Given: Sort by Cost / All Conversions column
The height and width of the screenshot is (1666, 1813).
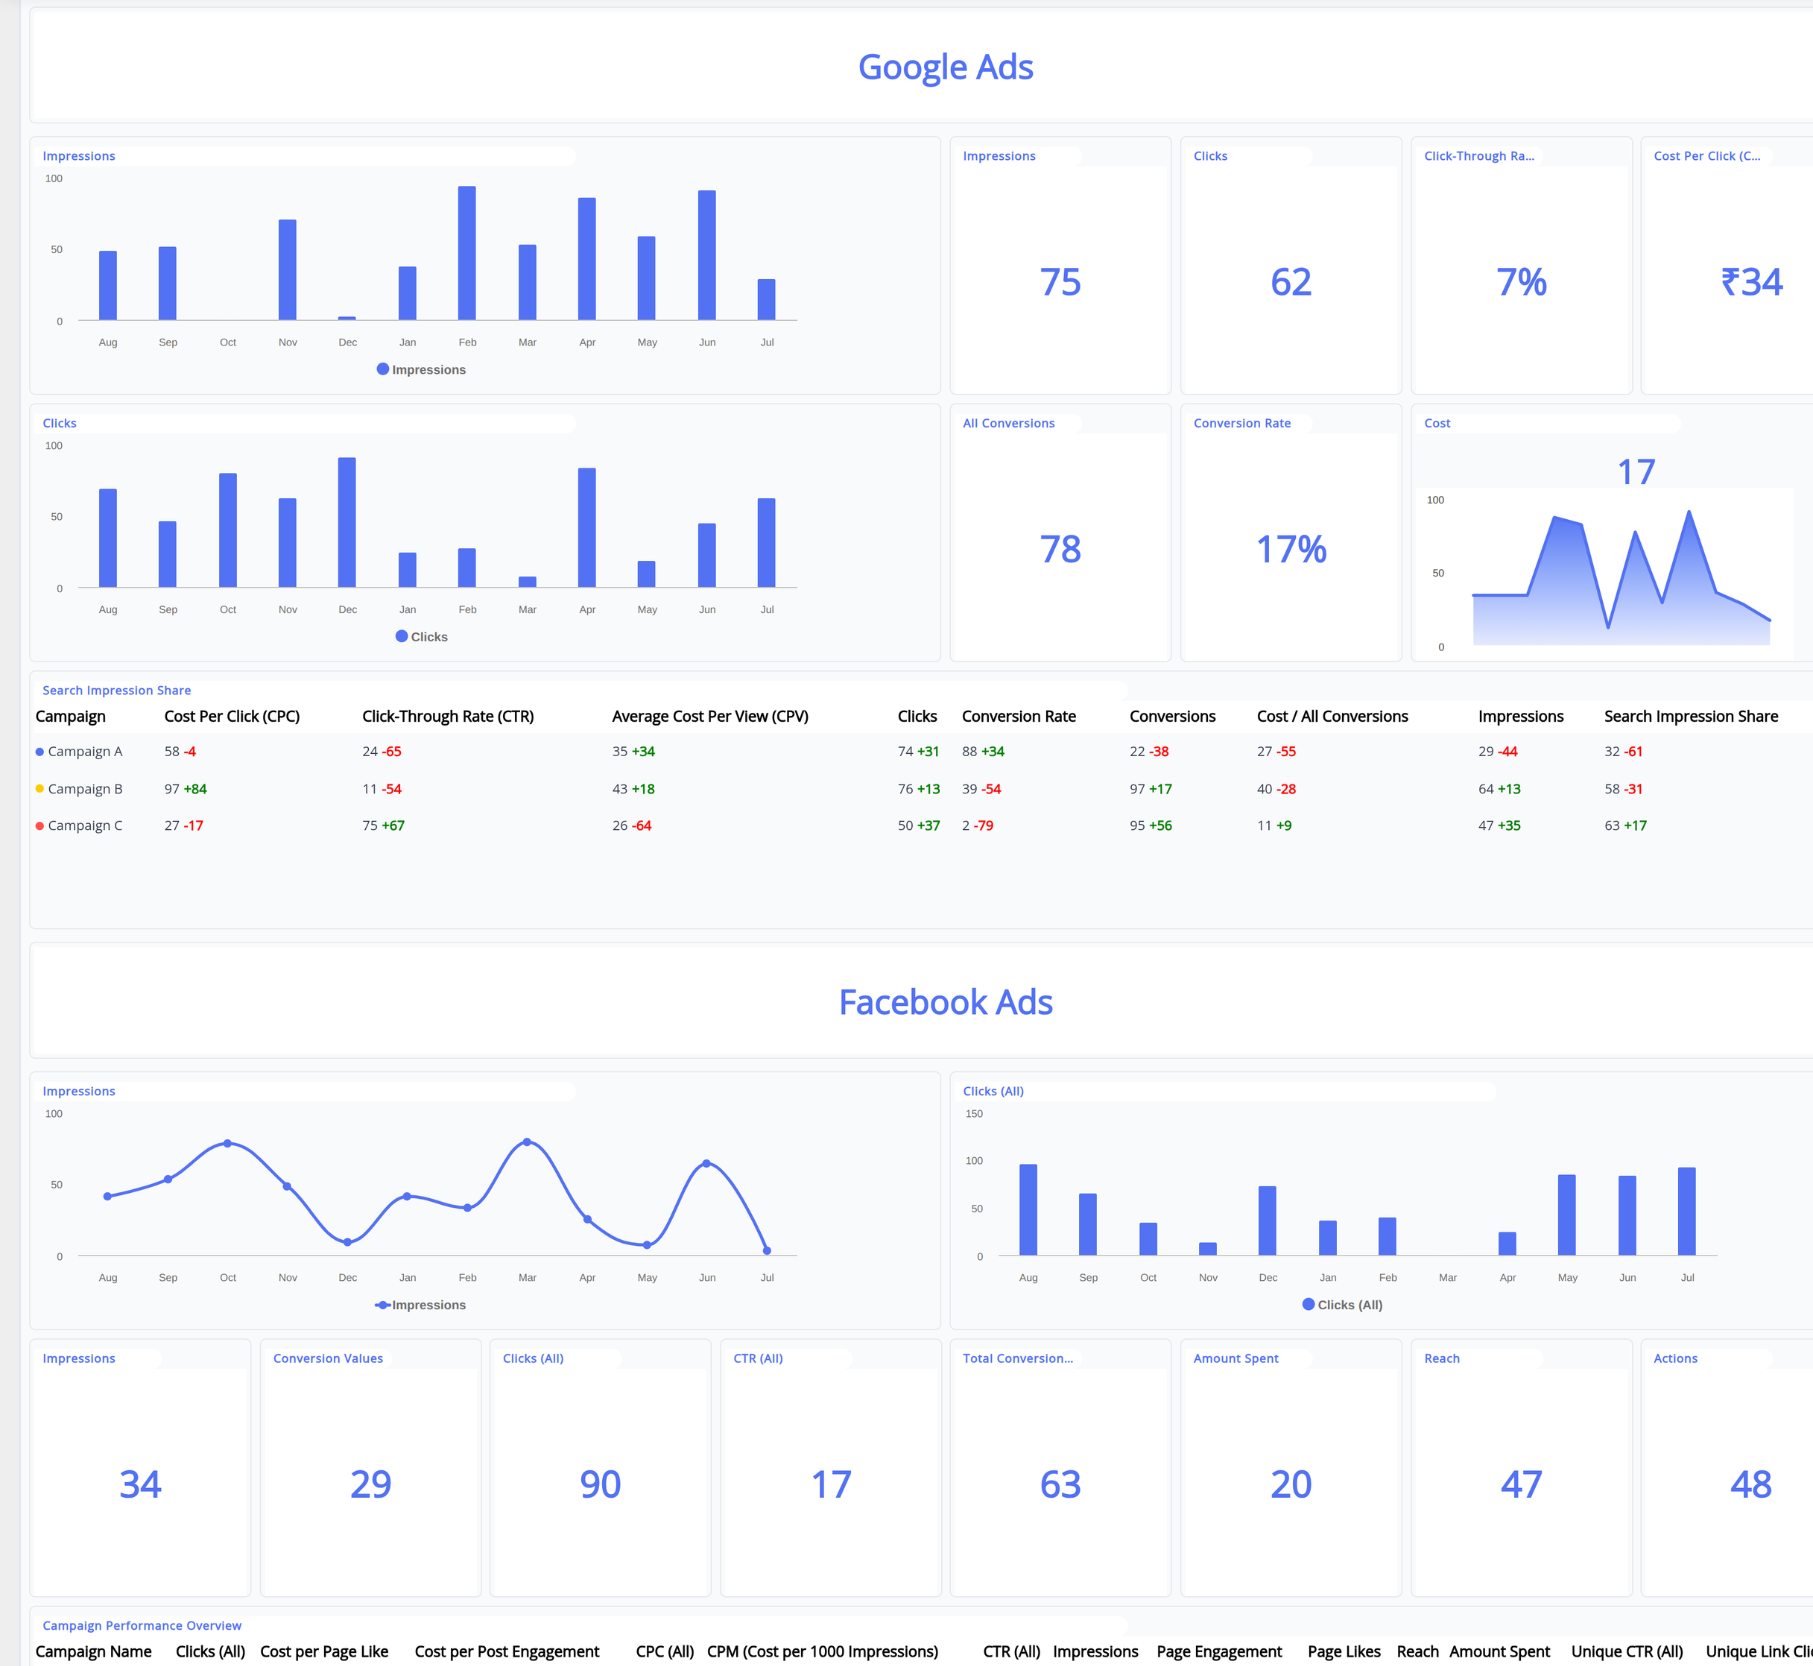Looking at the screenshot, I should pos(1332,716).
